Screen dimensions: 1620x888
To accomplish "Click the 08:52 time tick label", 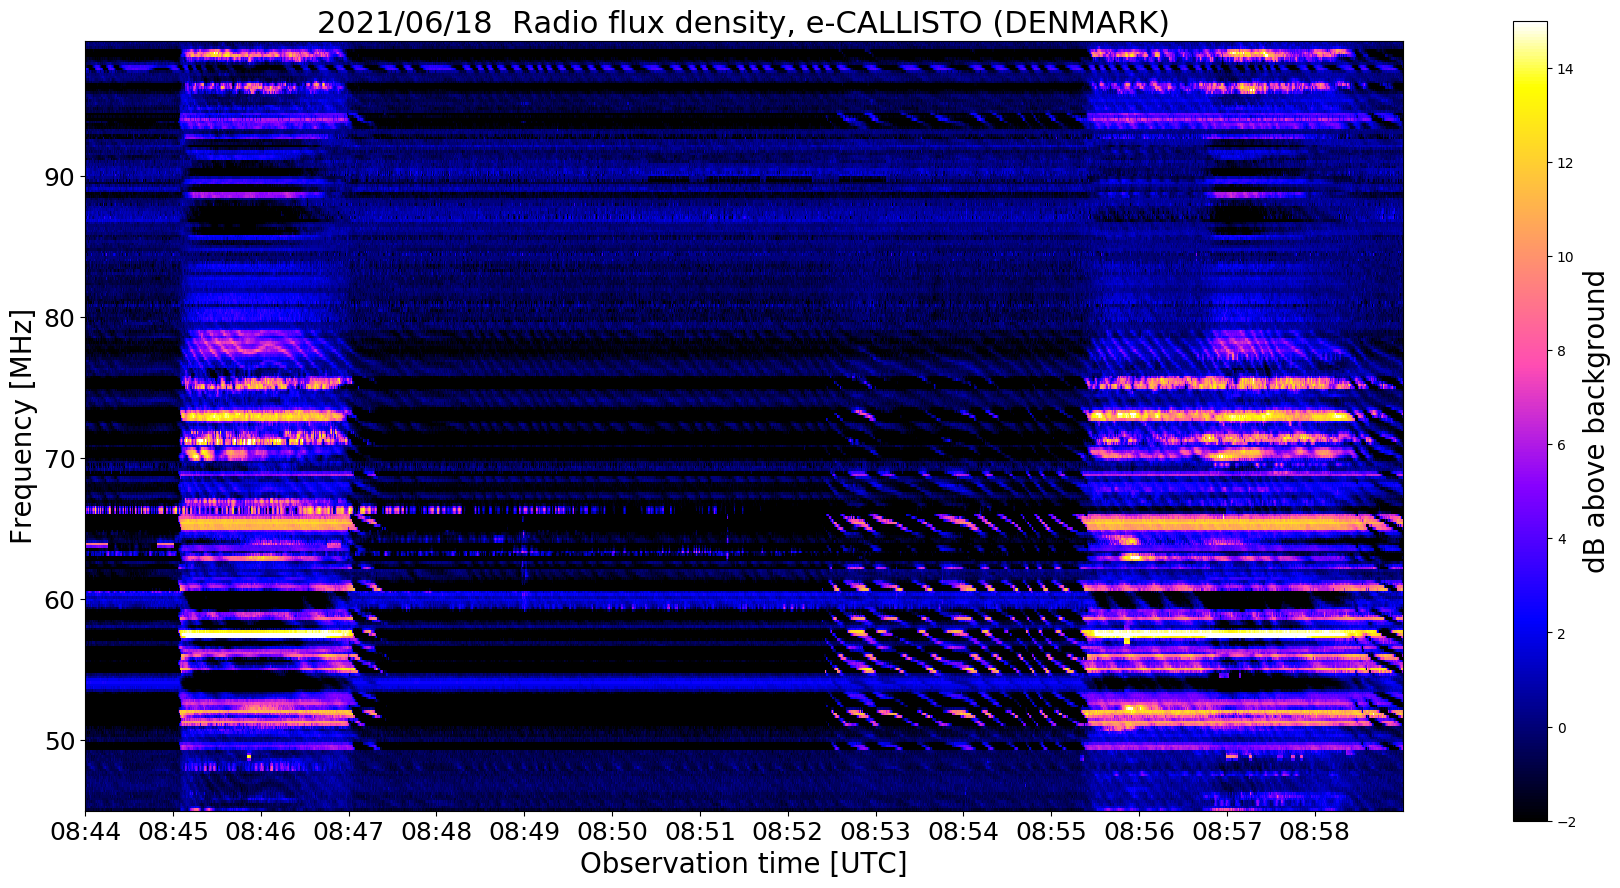I will point(788,831).
